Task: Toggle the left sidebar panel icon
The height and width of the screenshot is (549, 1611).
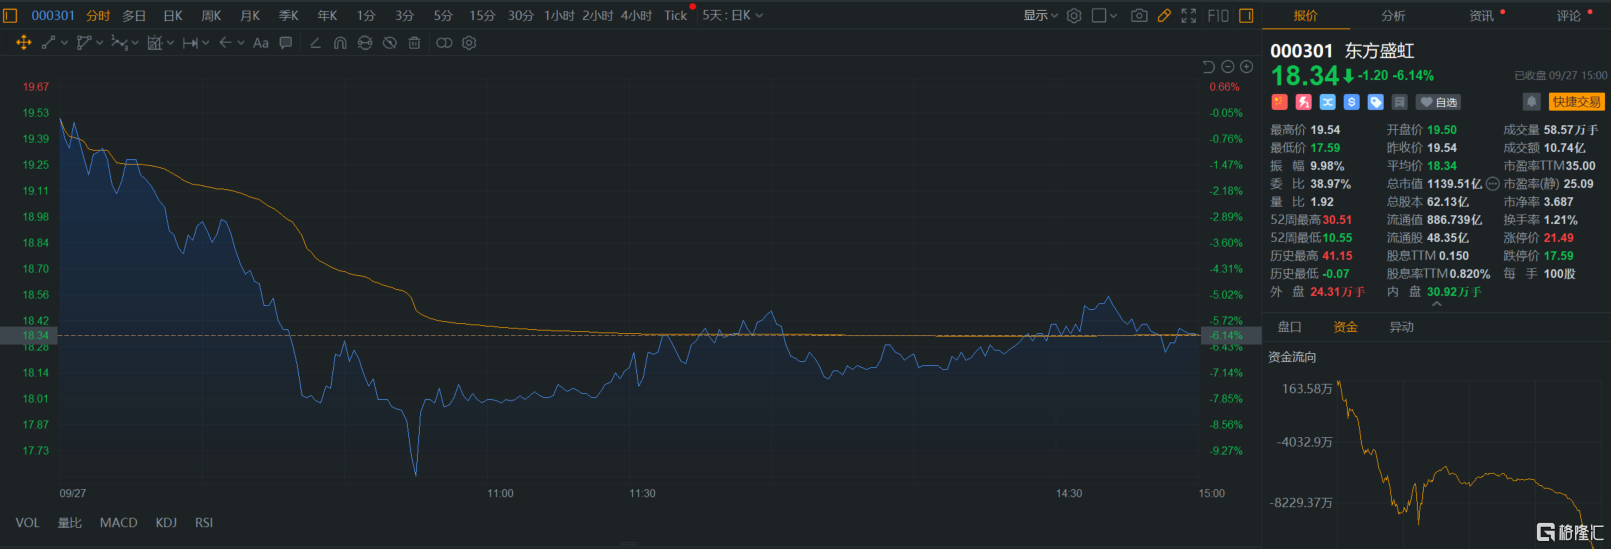Action: point(12,15)
